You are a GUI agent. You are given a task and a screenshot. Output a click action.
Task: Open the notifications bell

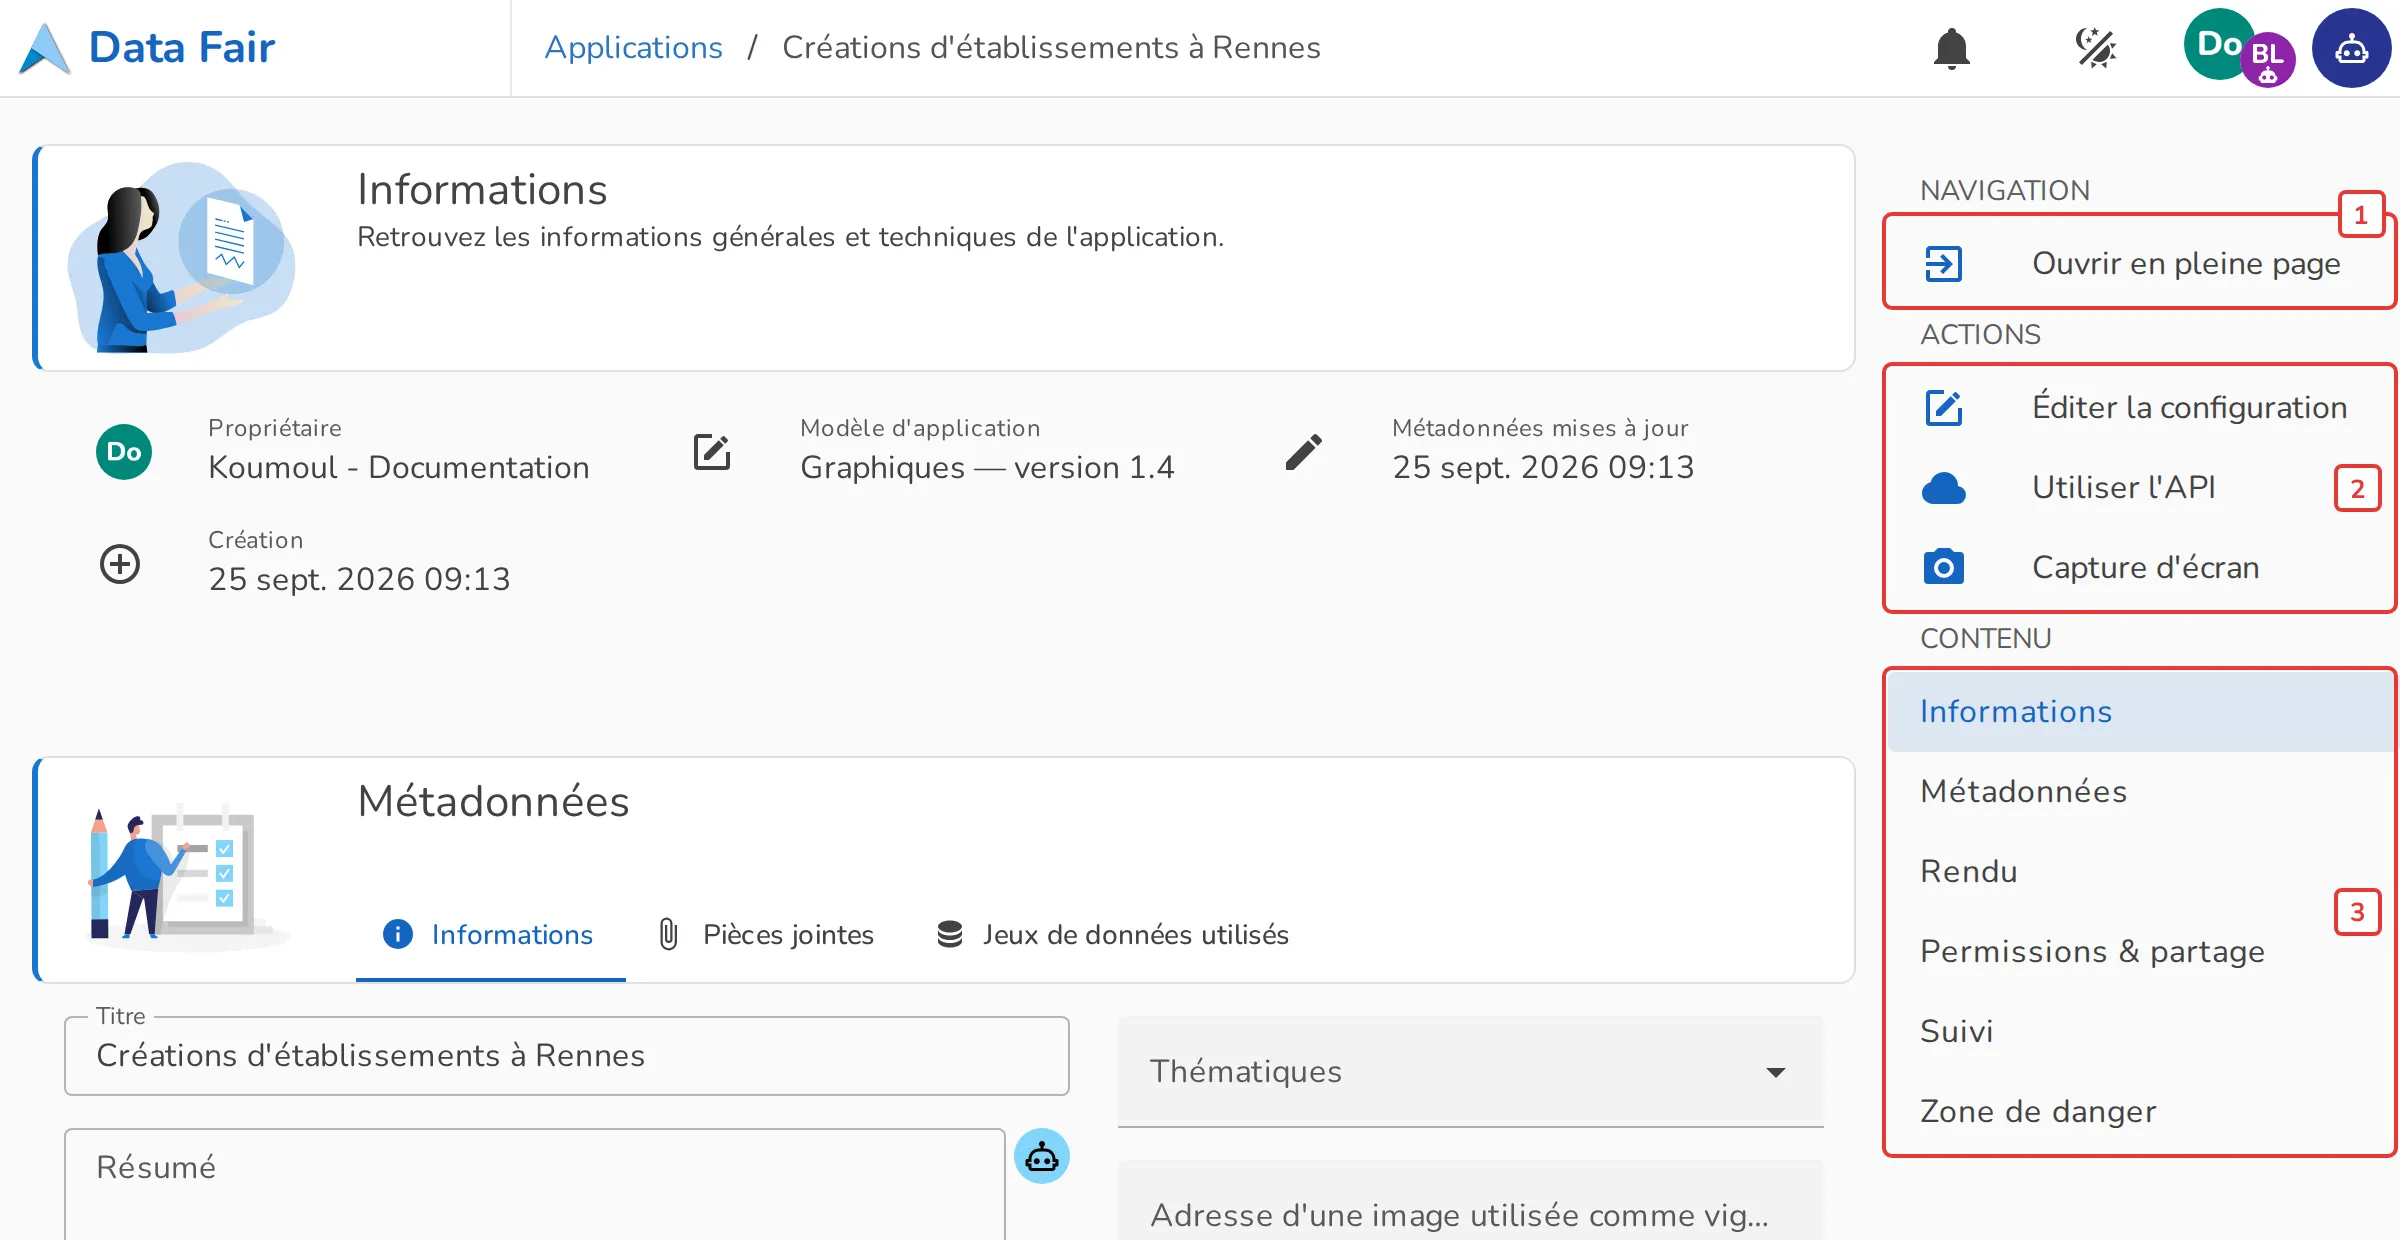(1951, 48)
